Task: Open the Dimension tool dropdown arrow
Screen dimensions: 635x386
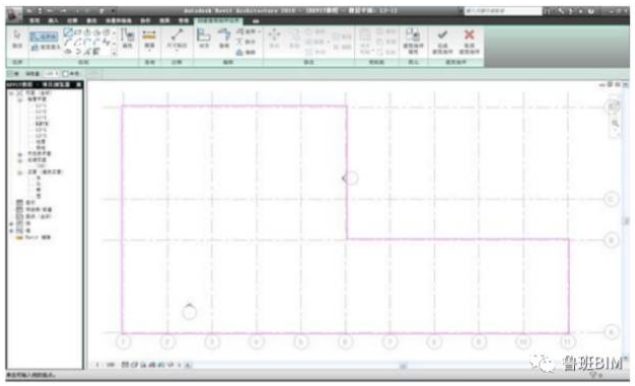Action: (x=177, y=51)
